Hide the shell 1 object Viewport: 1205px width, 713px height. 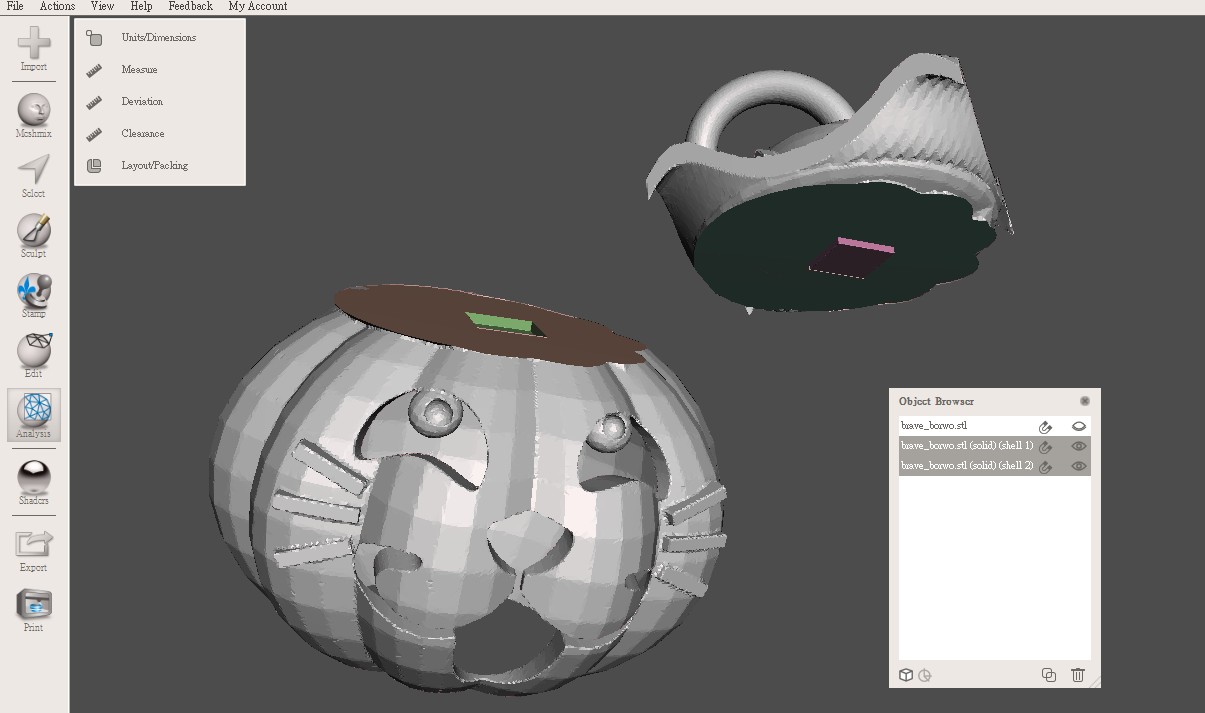point(1079,446)
